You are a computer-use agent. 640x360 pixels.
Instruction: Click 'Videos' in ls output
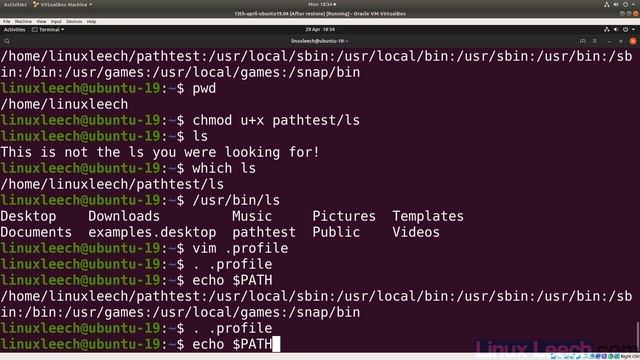416,232
